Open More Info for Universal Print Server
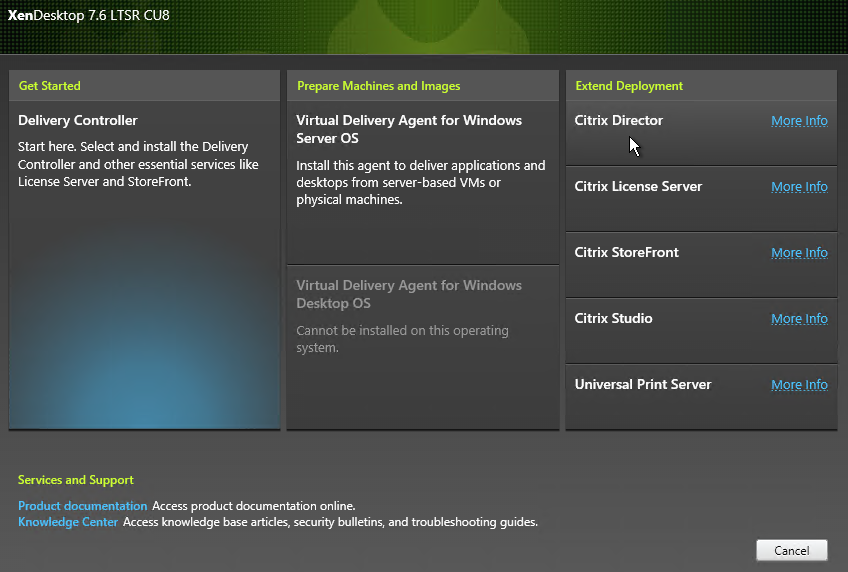Viewport: 848px width, 572px height. (x=799, y=384)
